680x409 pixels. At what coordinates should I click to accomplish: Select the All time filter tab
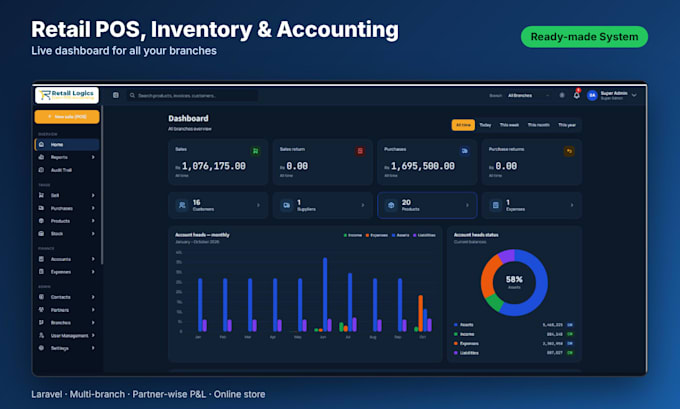463,125
